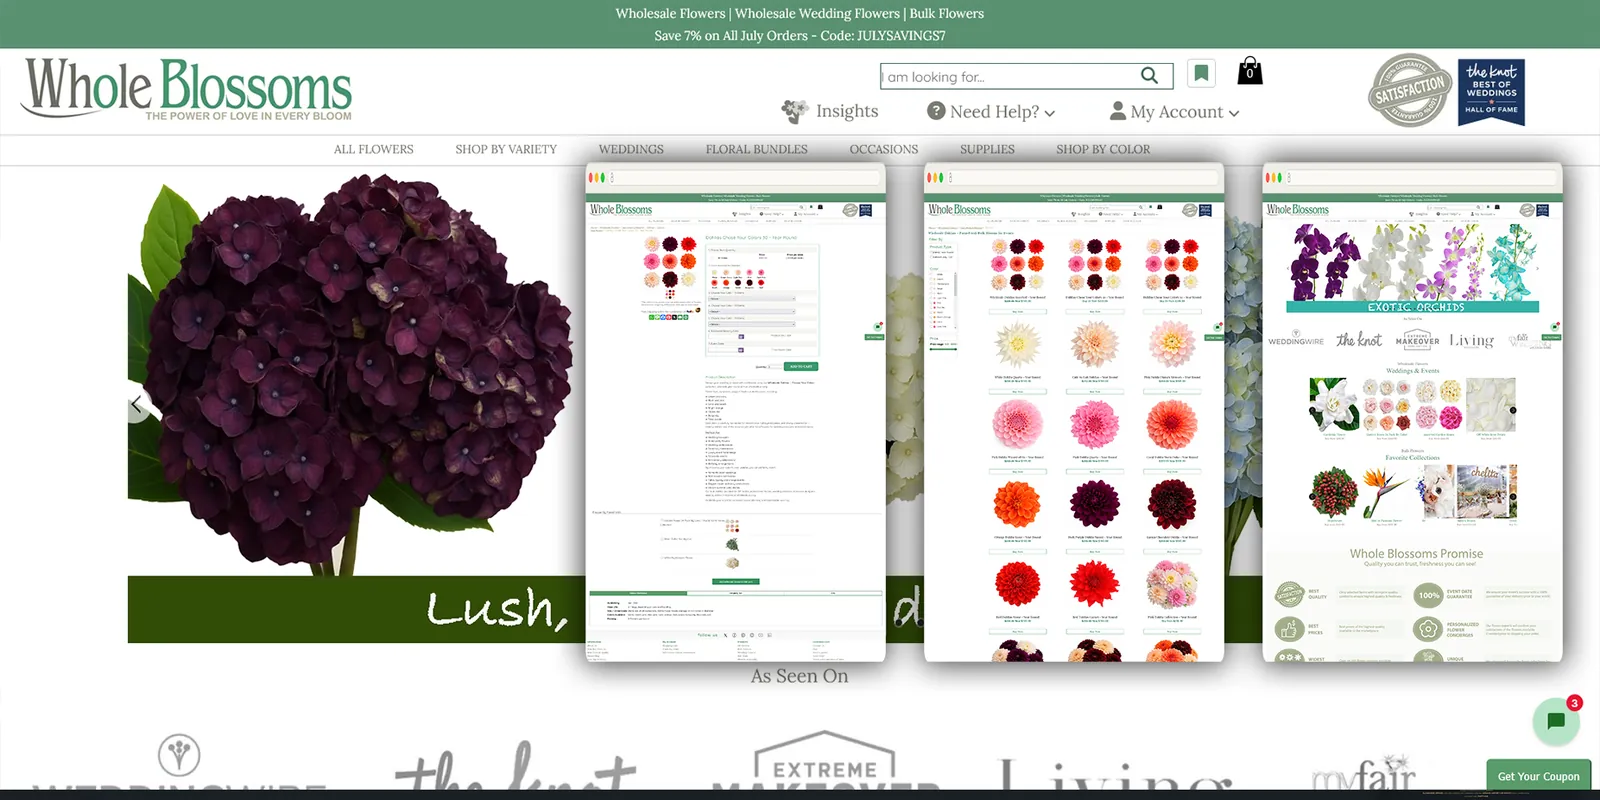Open the dahlia product page preview thumbnail
The image size is (1600, 800).
tap(736, 413)
